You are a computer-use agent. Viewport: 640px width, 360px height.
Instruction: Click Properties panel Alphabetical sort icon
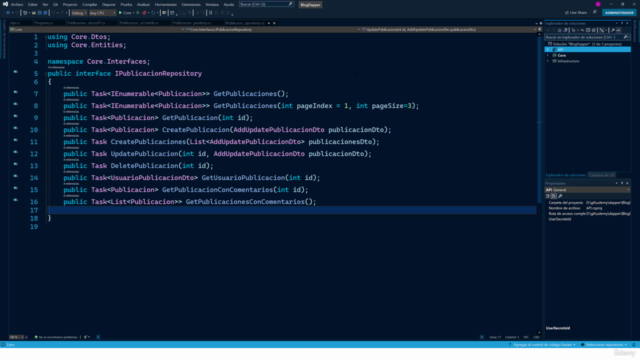click(554, 196)
